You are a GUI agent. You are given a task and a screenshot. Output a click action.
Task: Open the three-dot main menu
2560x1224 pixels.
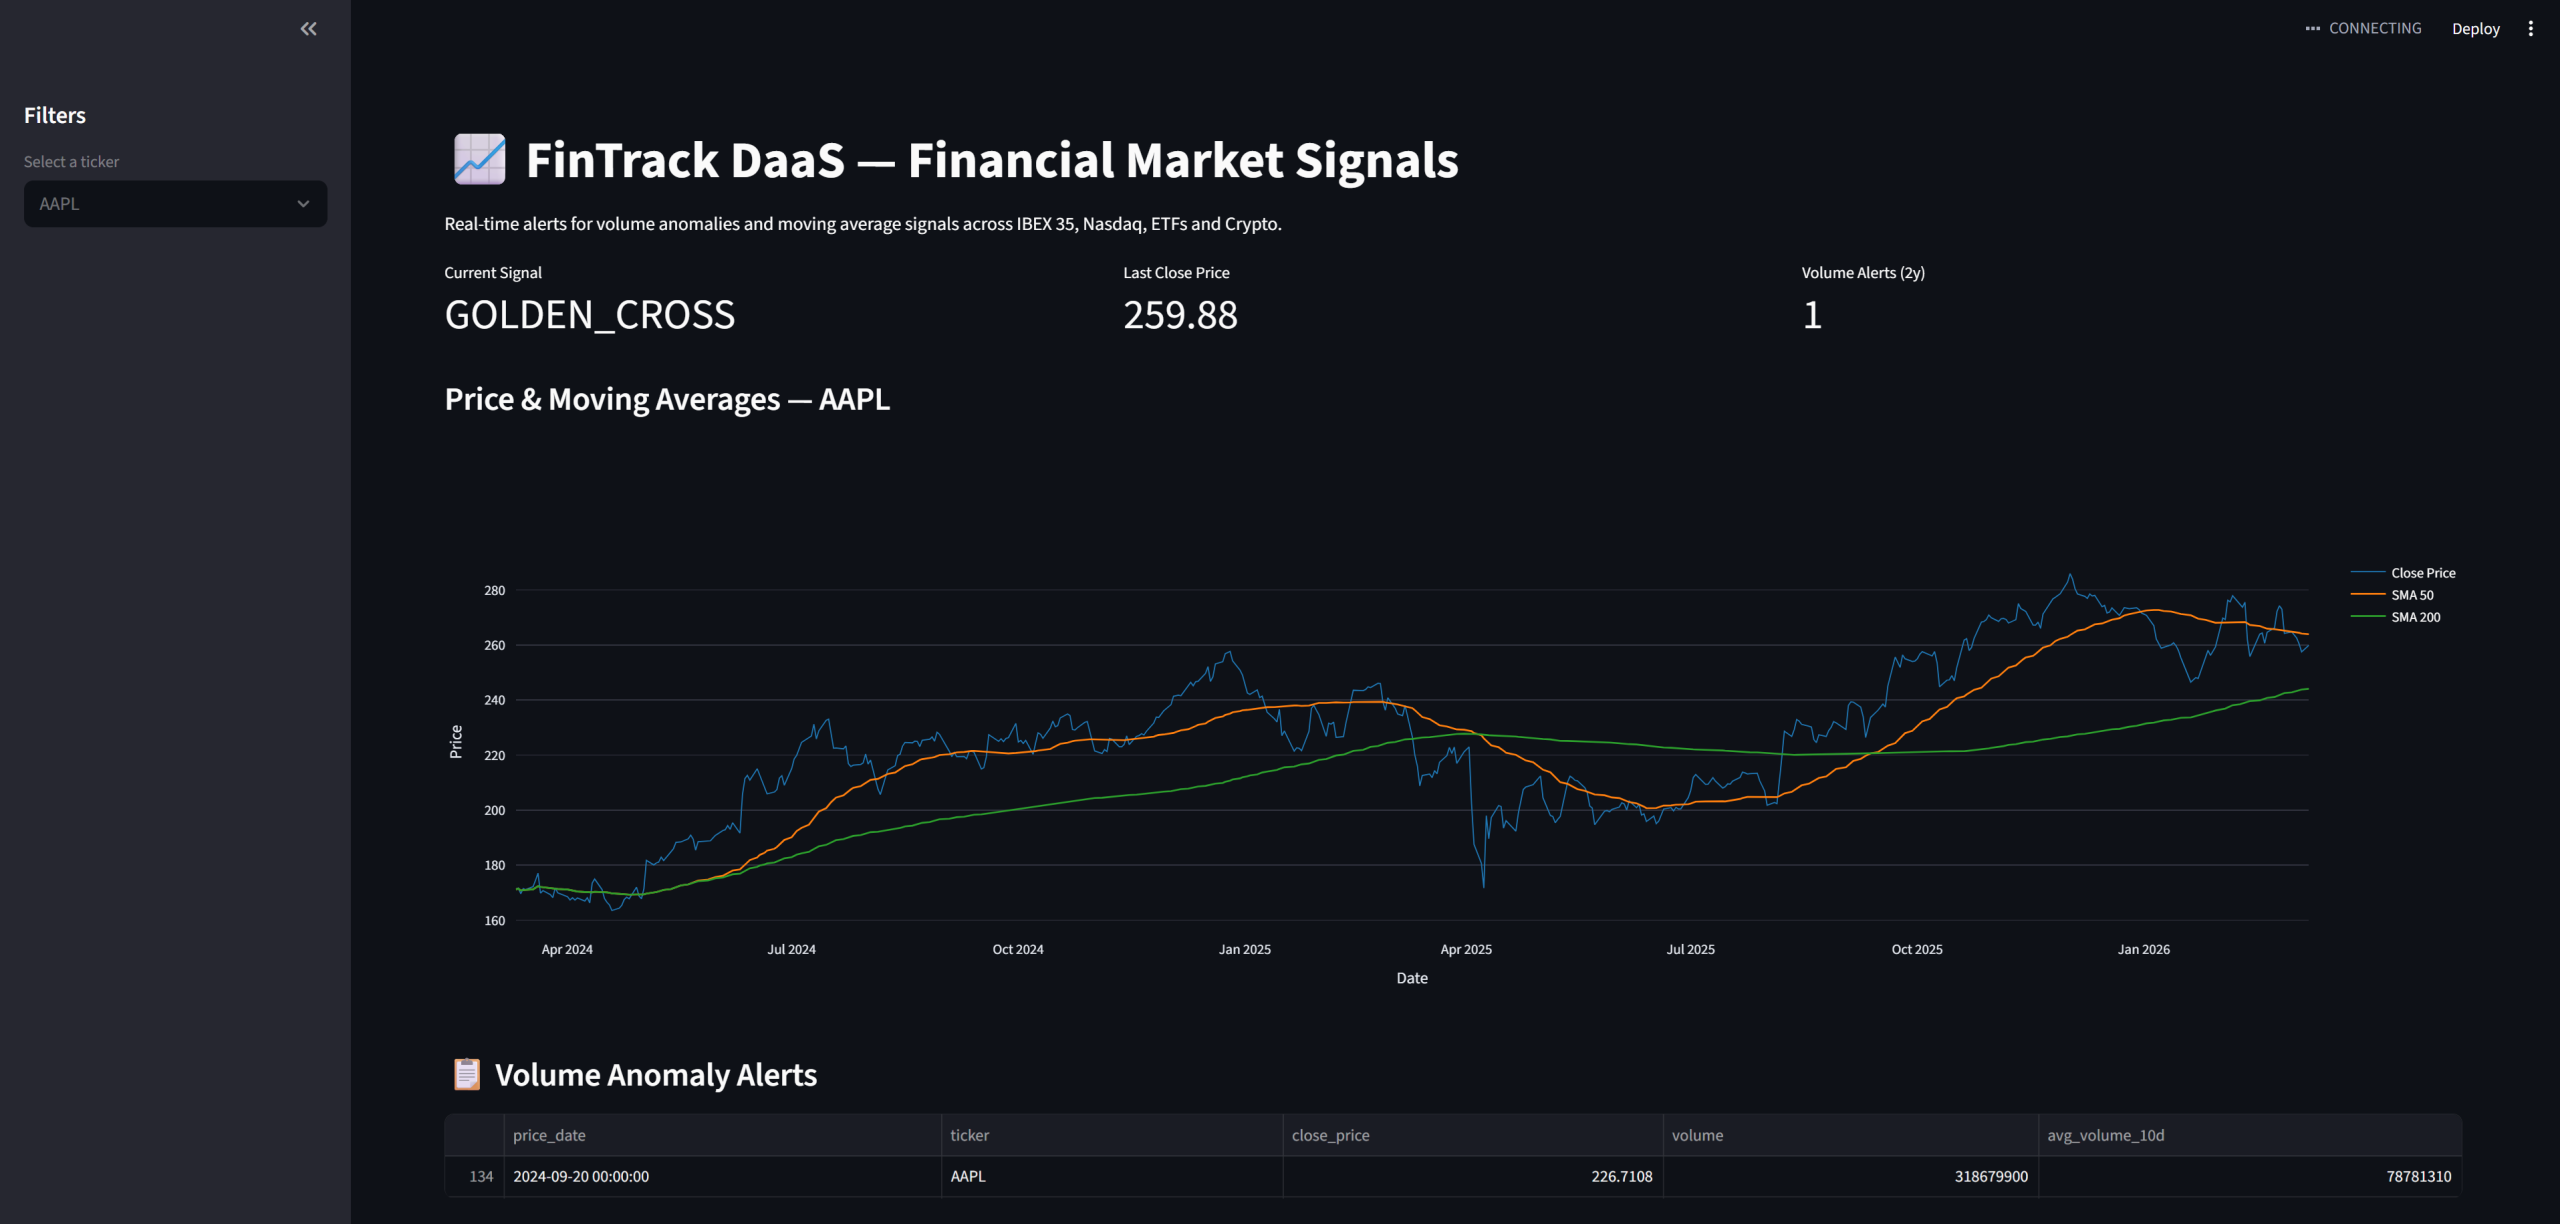point(2530,29)
